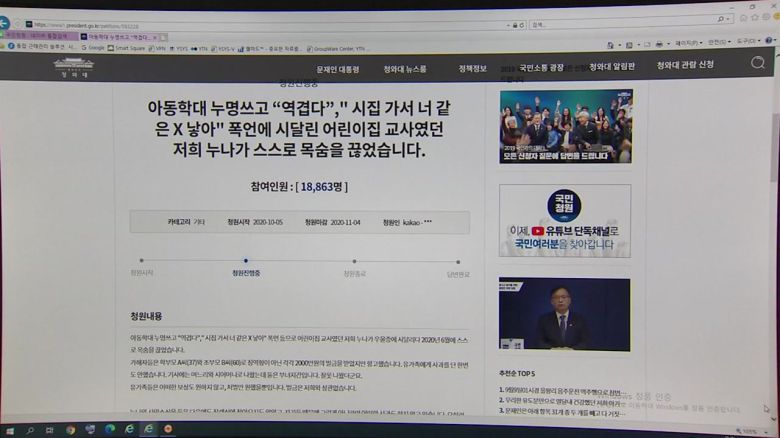Open 문재인 대통령 menu
This screenshot has height=438, width=780.
[x=338, y=69]
